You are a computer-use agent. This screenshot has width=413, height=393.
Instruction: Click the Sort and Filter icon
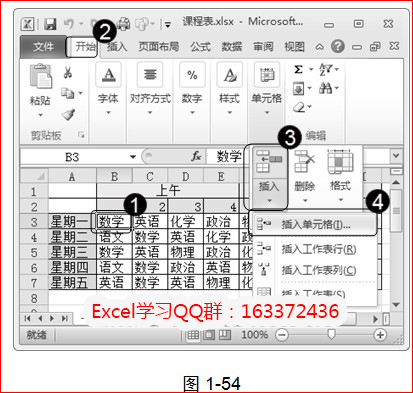point(326,70)
